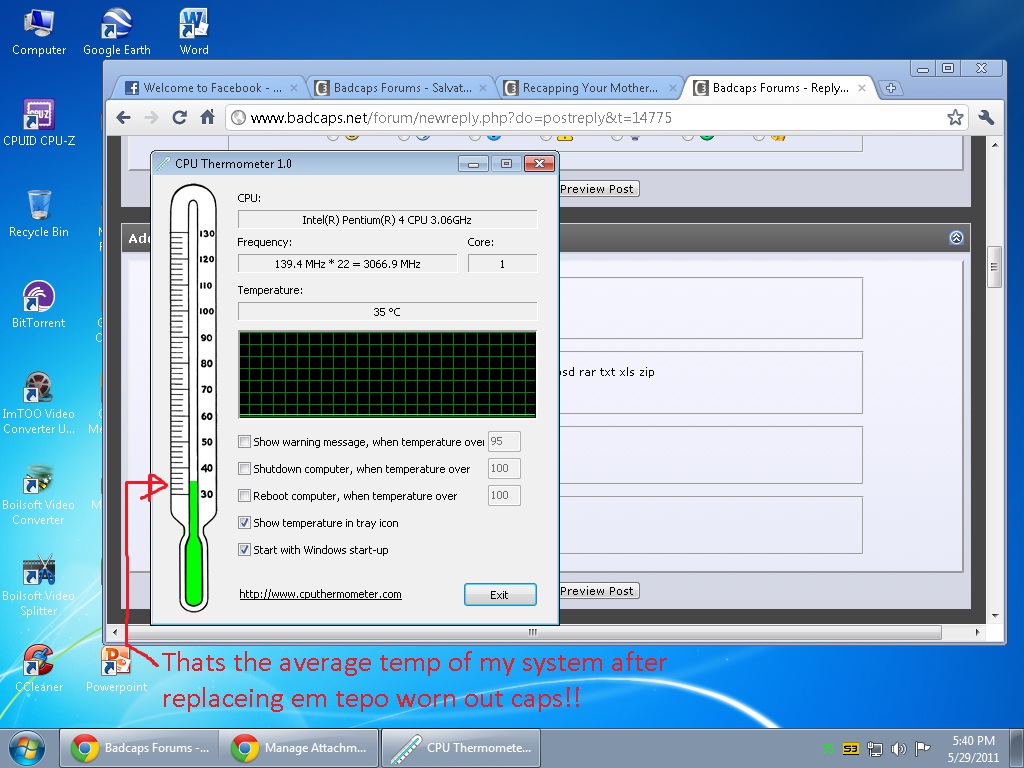
Task: Click Chrome reload page icon
Action: pos(180,117)
